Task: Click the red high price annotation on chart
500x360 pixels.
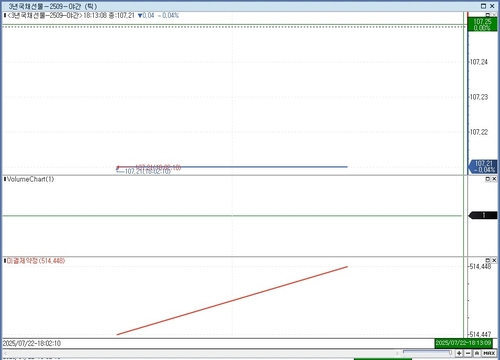Action: click(158, 167)
